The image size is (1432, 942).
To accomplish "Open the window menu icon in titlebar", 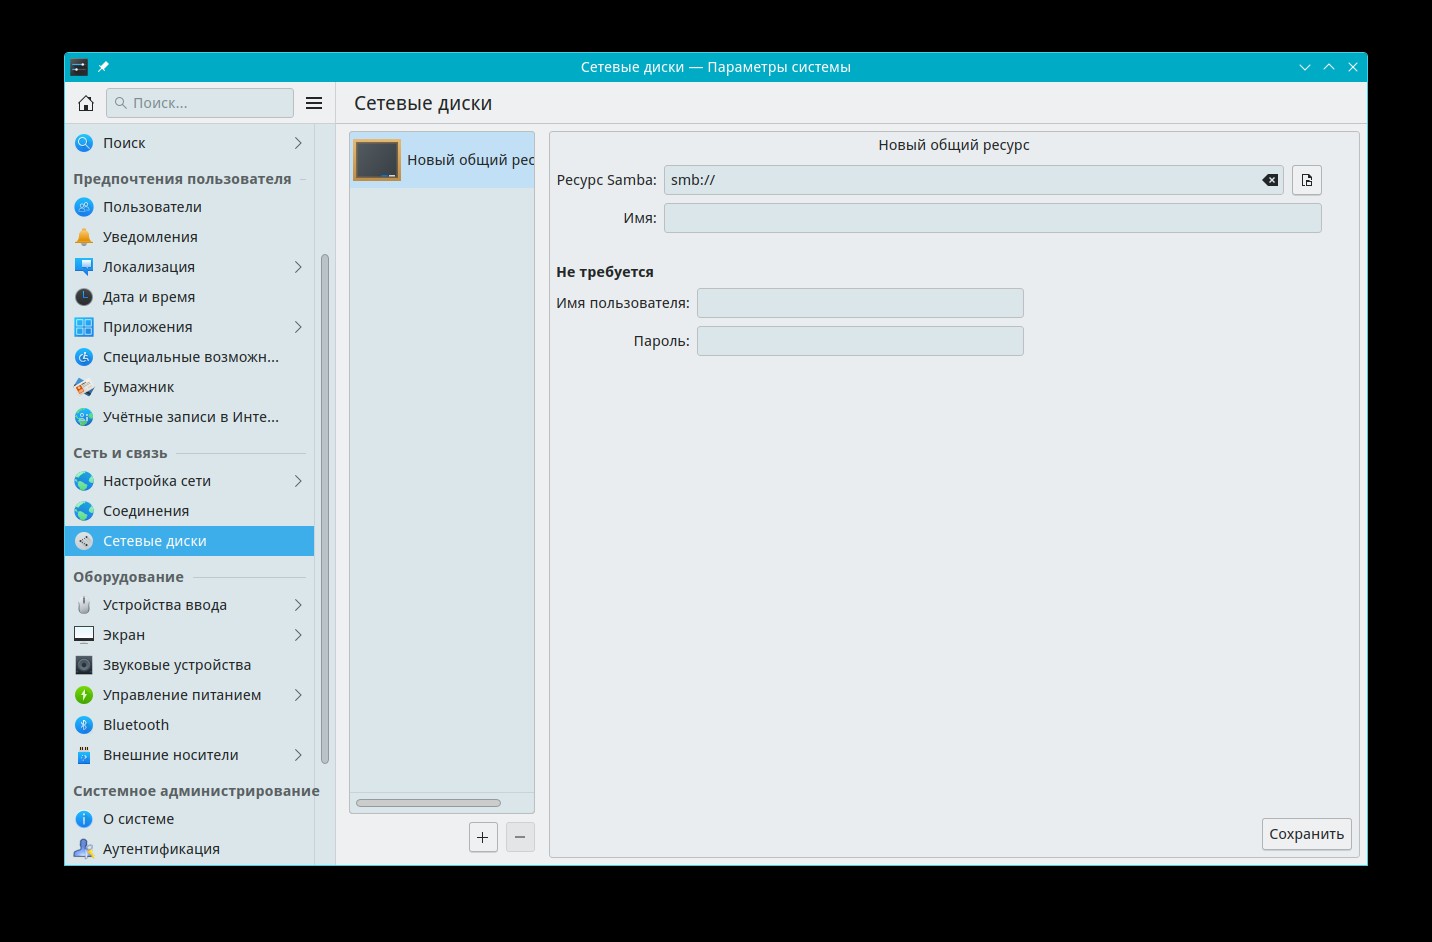I will point(79,67).
